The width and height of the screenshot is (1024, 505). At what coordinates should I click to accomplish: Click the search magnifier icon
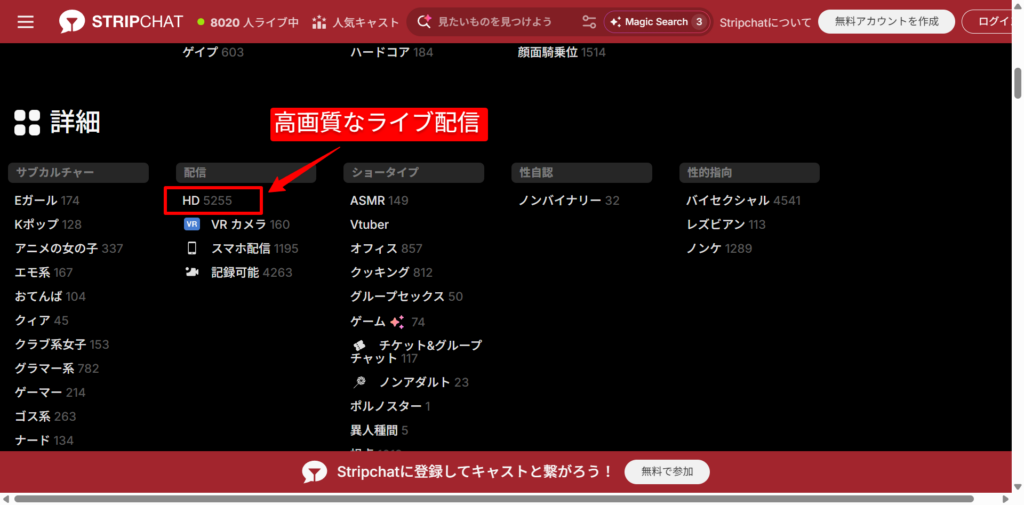click(x=424, y=22)
